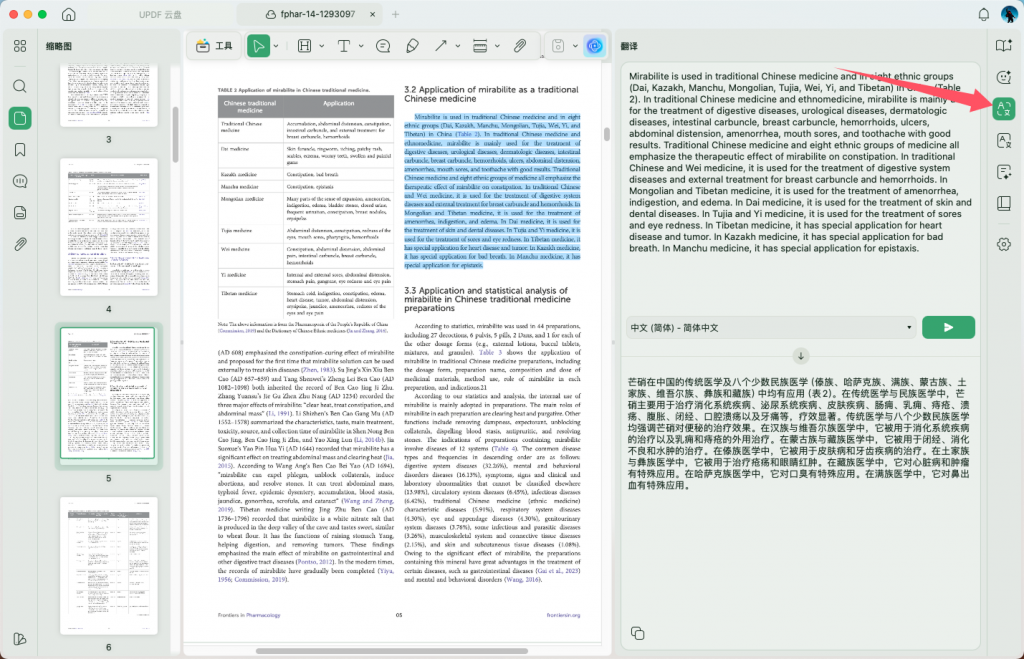This screenshot has width=1024, height=659.
Task: Open the comments list panel
Action: click(20, 181)
